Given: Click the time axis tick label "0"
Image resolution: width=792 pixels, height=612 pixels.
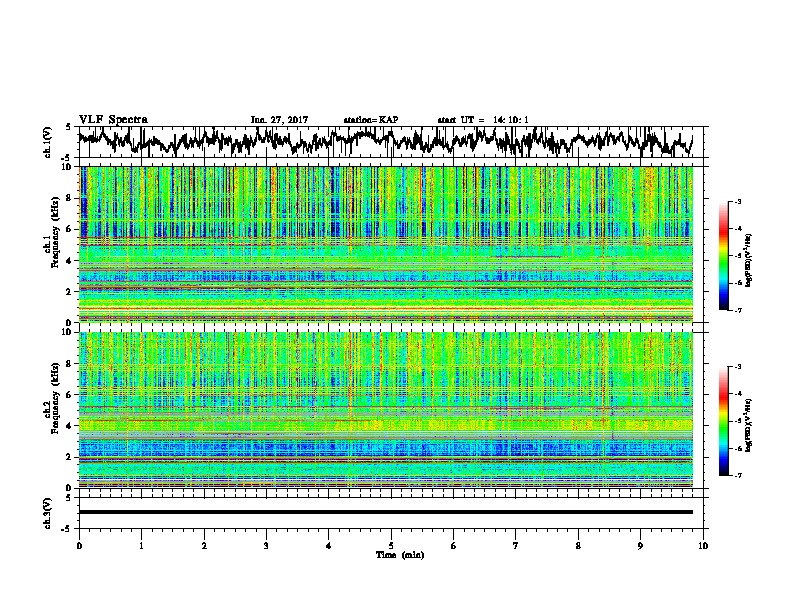Looking at the screenshot, I should [79, 546].
